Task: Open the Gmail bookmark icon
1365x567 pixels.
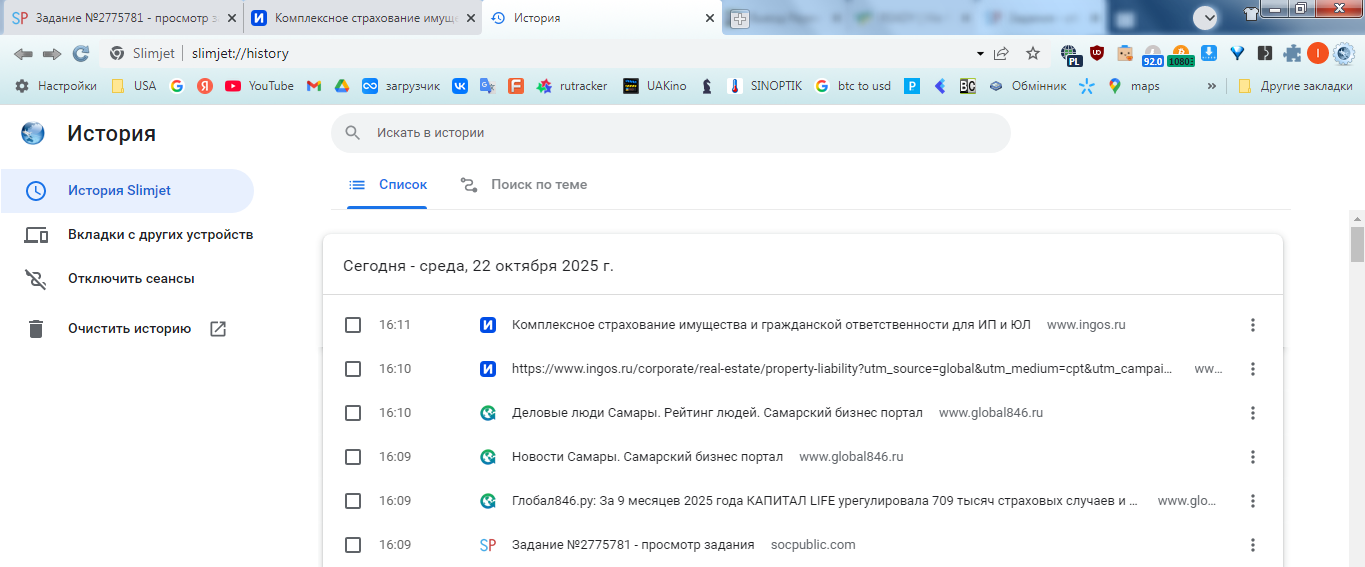Action: coord(313,86)
